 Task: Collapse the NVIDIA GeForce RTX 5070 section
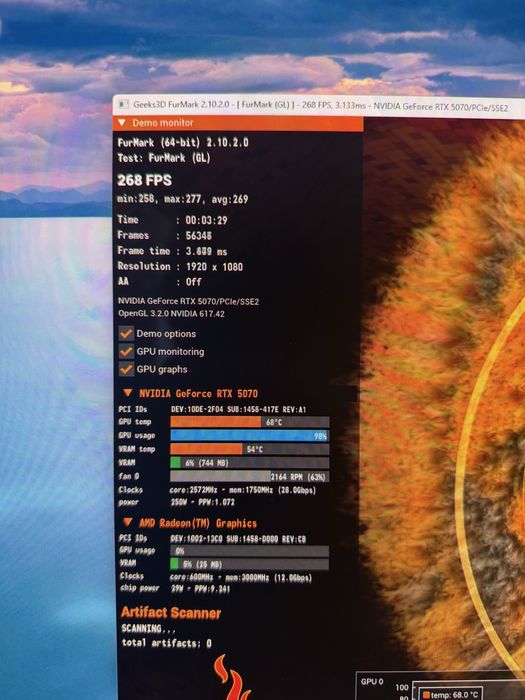(128, 393)
